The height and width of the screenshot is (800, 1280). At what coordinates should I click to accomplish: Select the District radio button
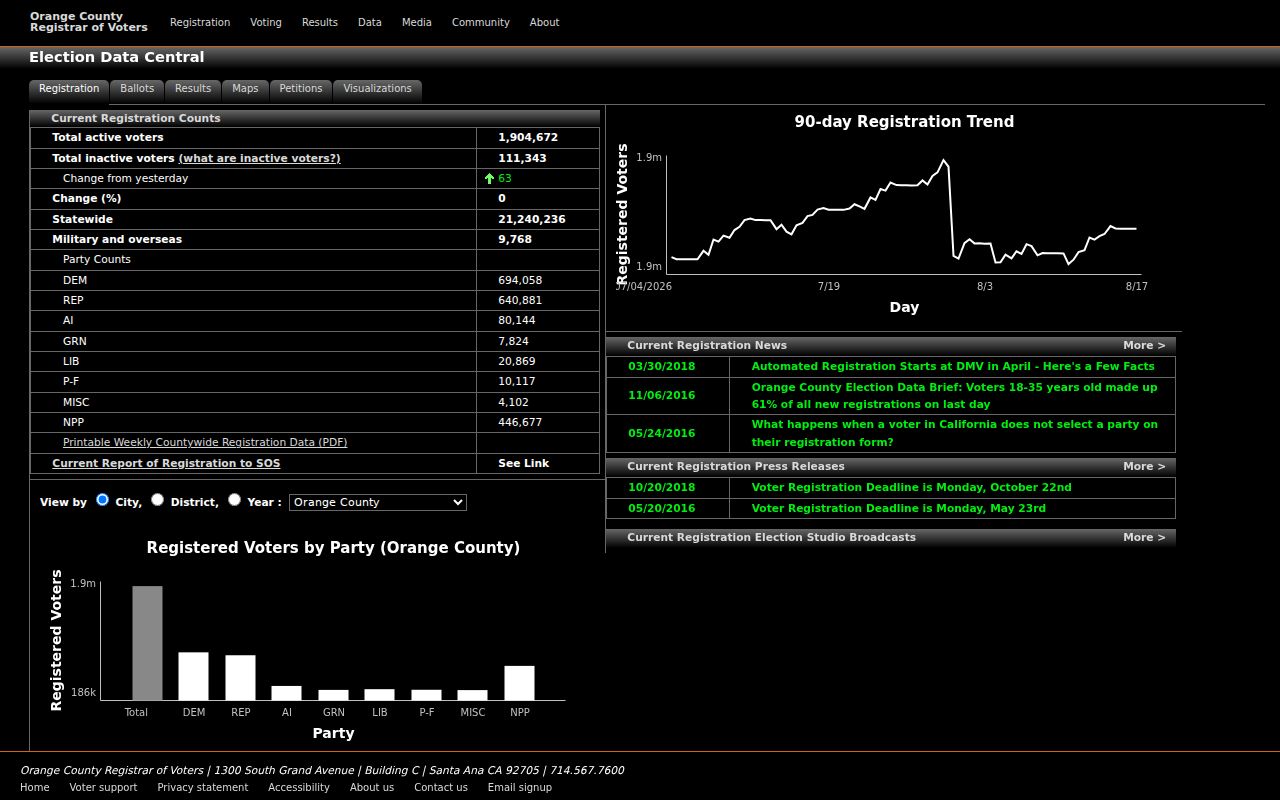click(x=157, y=500)
